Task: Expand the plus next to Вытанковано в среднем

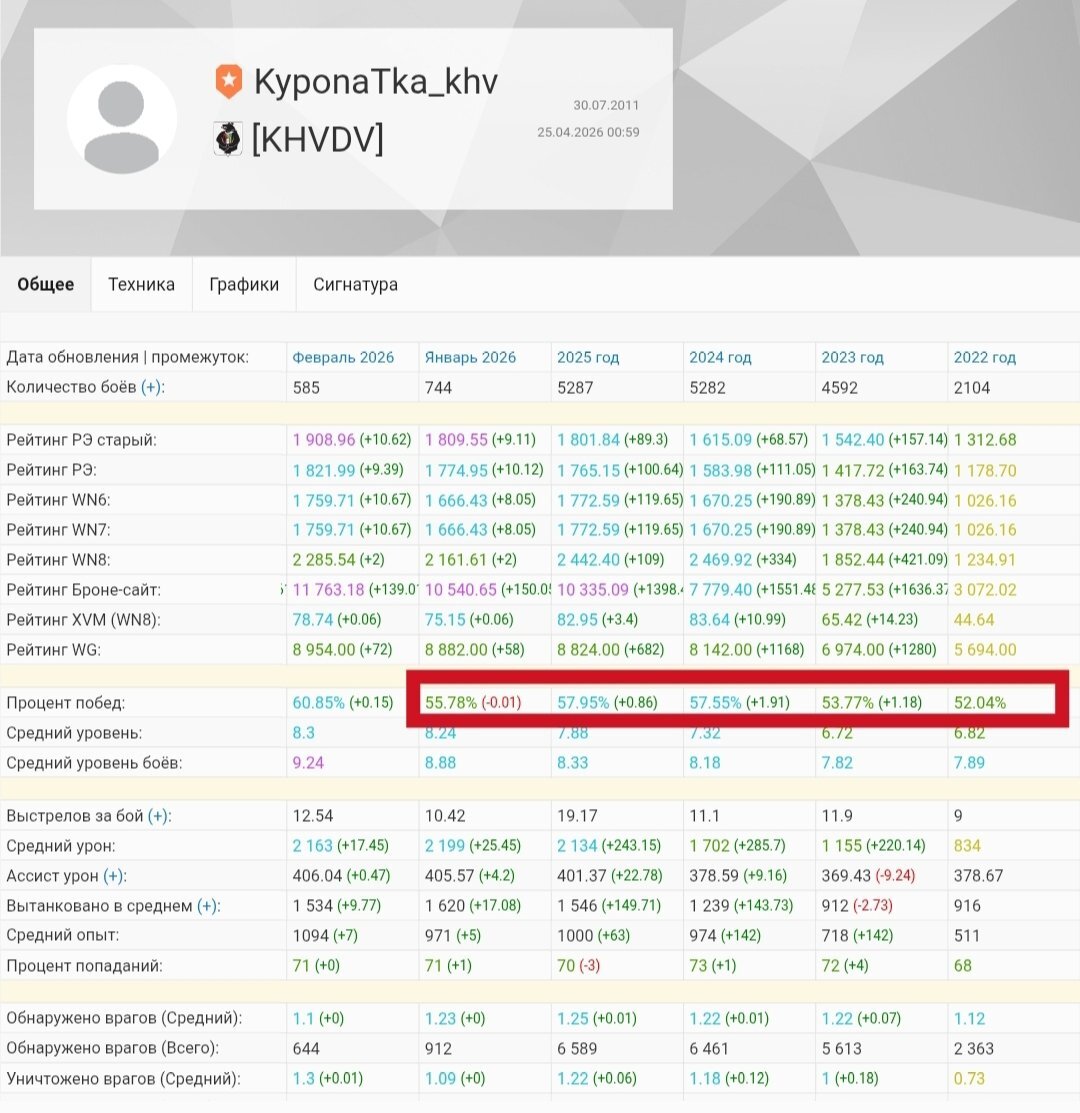Action: tap(207, 906)
